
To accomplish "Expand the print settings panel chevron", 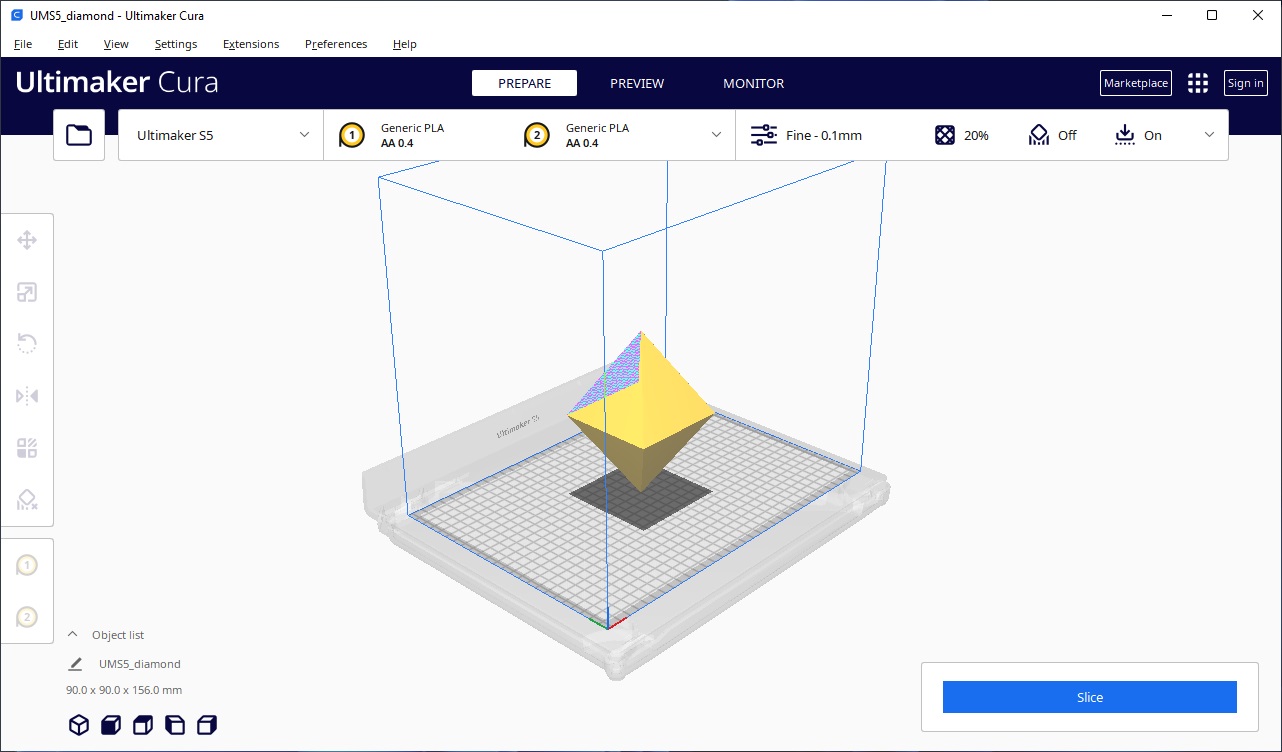I will click(x=1209, y=135).
